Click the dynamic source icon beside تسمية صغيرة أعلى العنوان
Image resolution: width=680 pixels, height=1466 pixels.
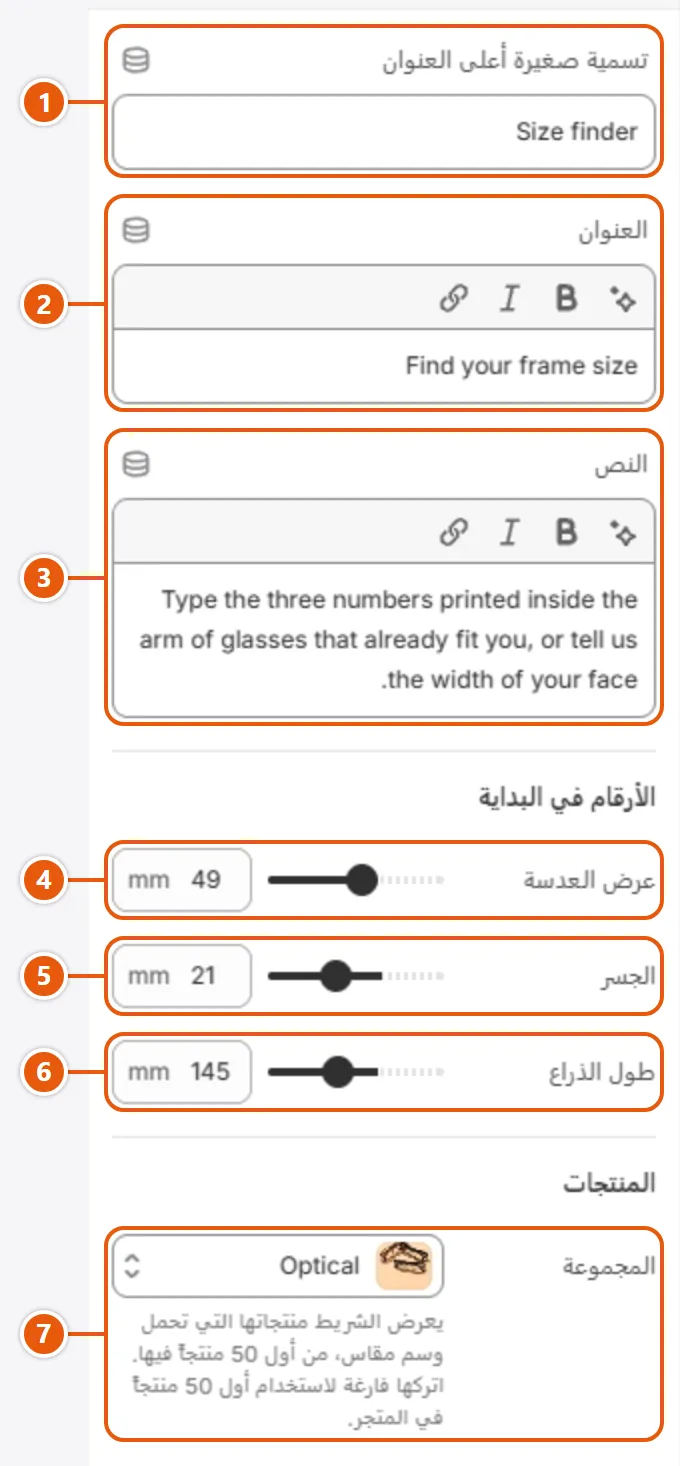pos(136,61)
